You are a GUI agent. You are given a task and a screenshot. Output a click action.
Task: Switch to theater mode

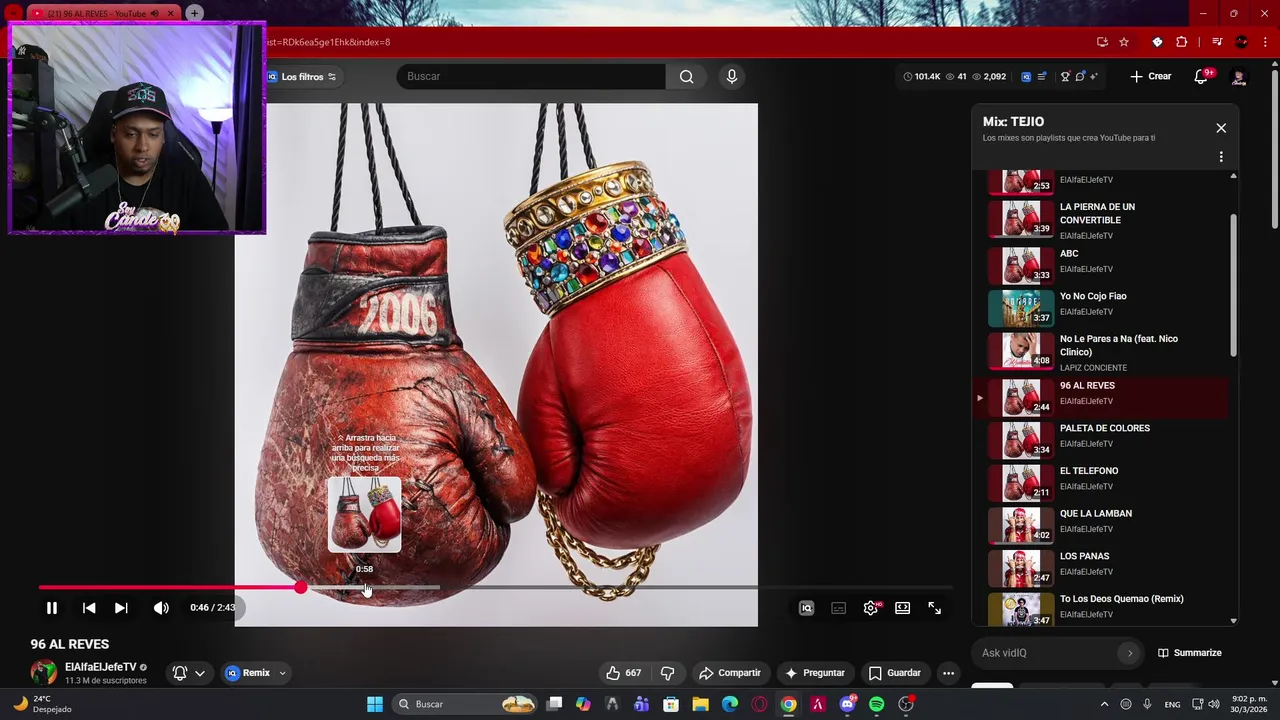pos(903,608)
